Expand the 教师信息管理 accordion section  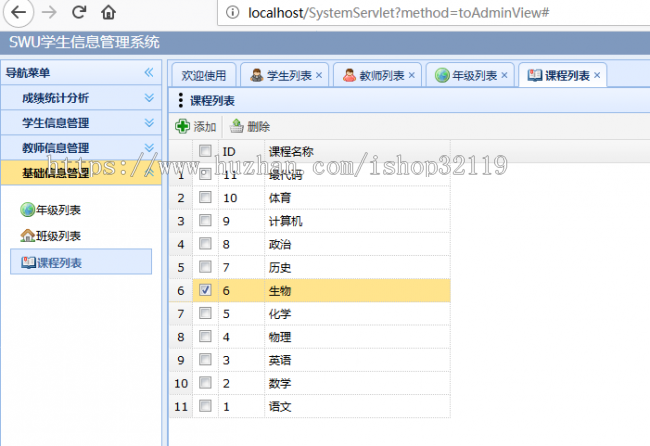point(81,148)
